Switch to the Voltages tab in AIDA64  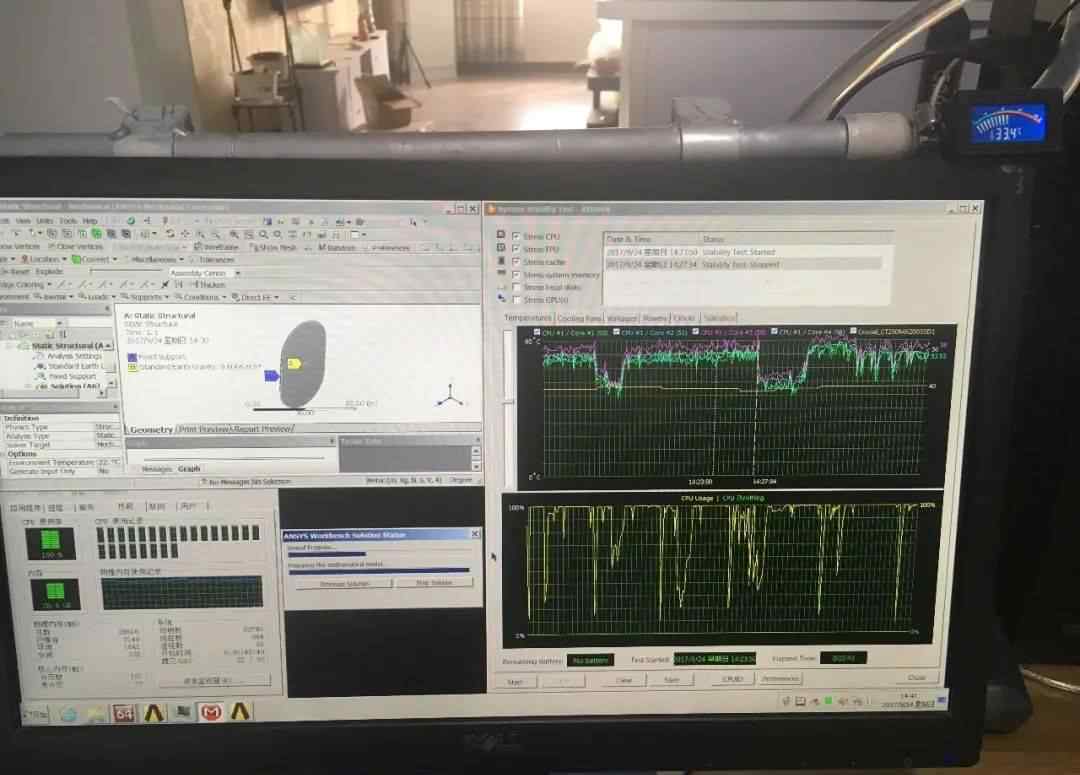pos(621,318)
